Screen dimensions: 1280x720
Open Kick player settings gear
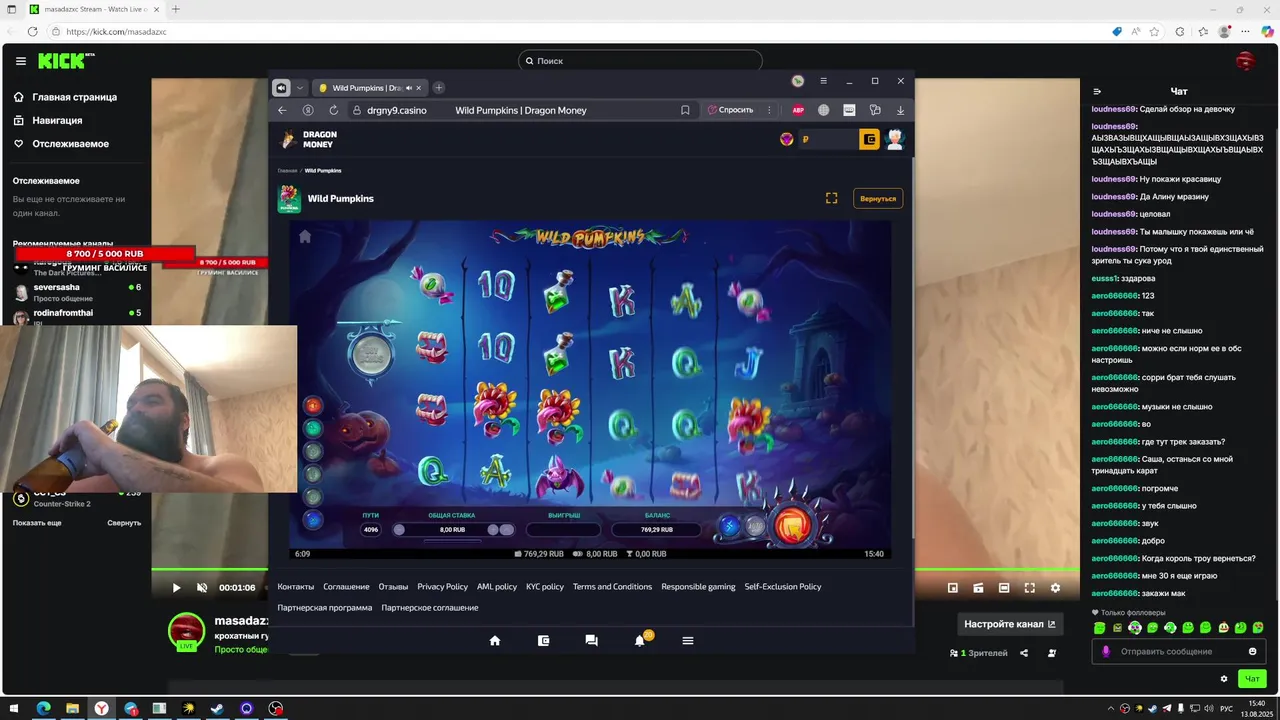1055,588
